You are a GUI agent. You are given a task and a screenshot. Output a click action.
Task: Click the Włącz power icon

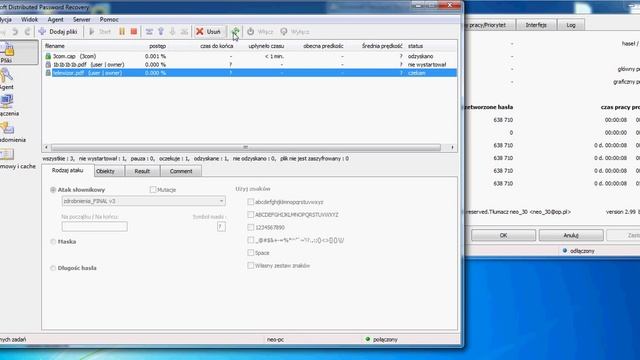point(251,31)
